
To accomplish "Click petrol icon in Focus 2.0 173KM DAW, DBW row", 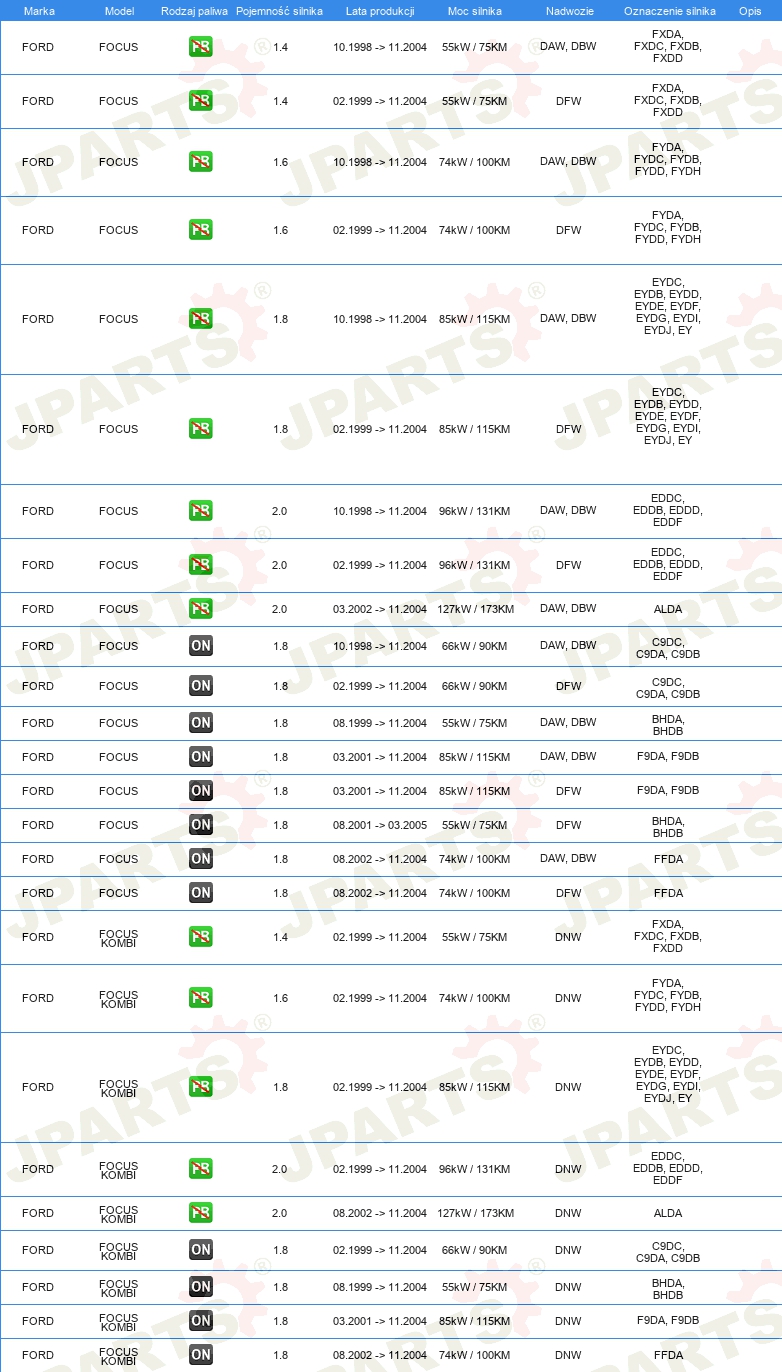I will coord(200,609).
